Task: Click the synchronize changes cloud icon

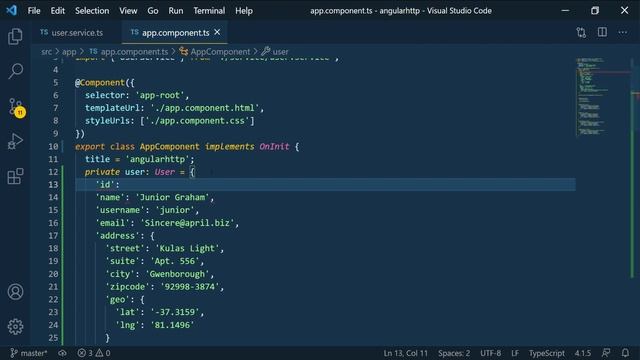Action: 62,353
